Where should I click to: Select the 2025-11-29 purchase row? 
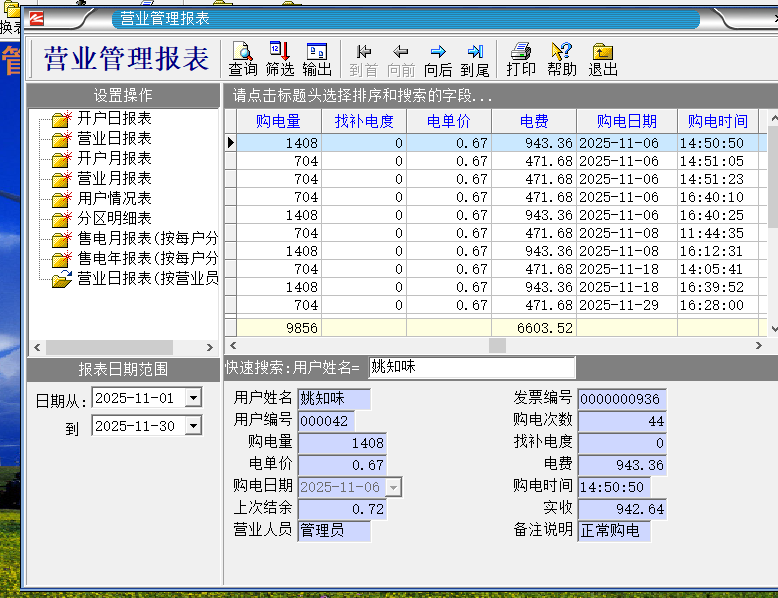[x=500, y=305]
